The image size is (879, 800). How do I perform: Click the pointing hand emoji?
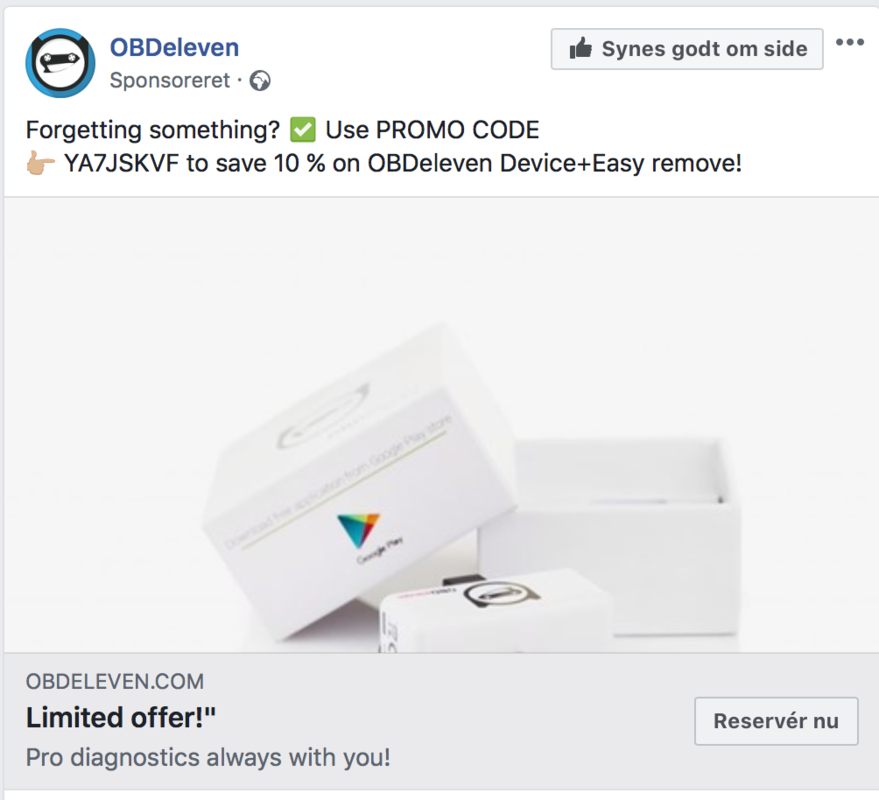(x=41, y=163)
